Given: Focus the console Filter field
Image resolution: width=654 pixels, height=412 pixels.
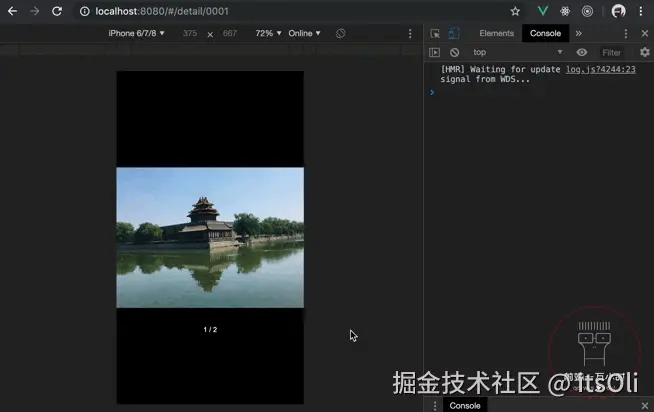Looking at the screenshot, I should (x=612, y=53).
